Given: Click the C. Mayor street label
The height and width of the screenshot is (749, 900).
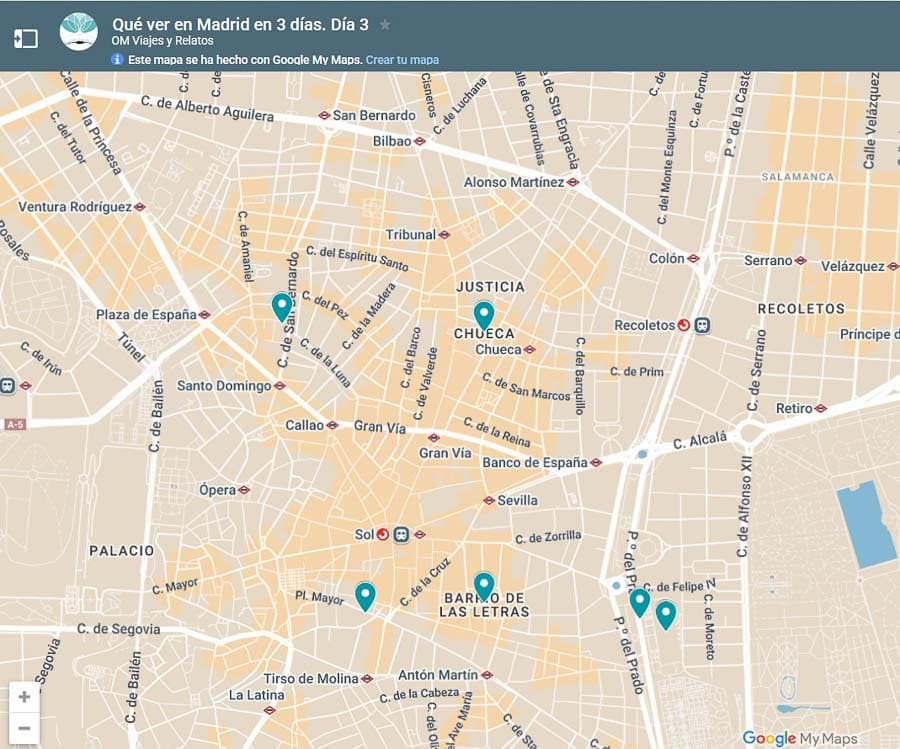Looking at the screenshot, I should tap(175, 586).
